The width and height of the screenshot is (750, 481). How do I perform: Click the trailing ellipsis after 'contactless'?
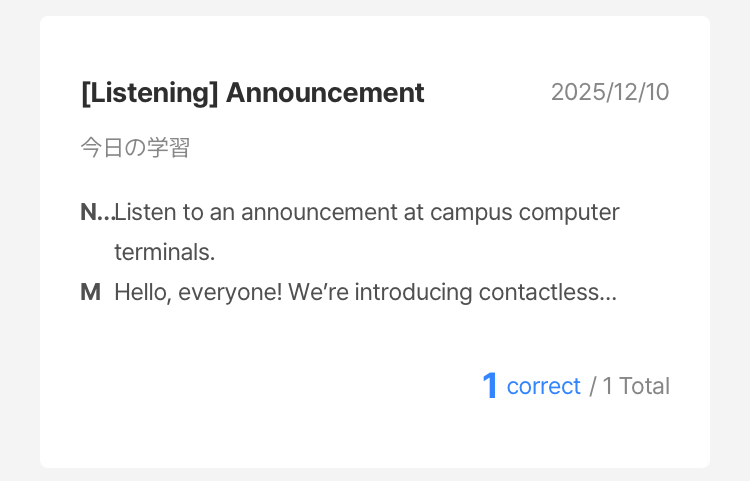(x=610, y=294)
